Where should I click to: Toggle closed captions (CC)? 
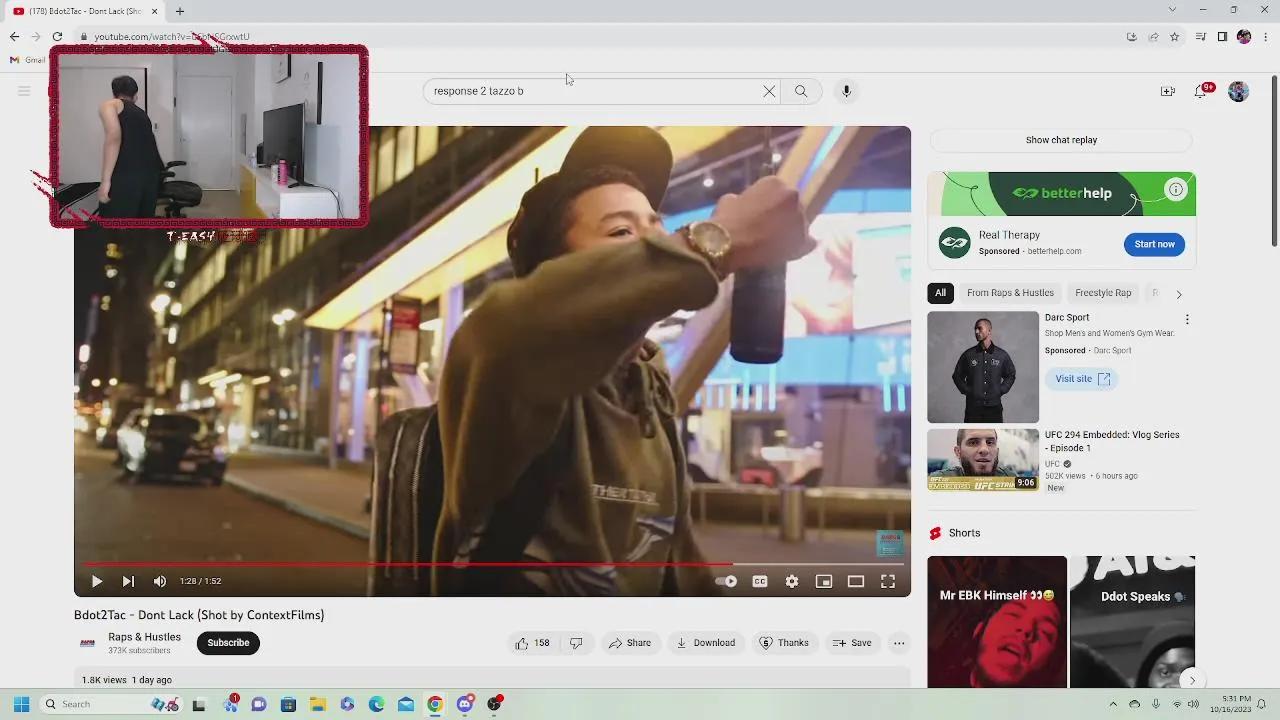[760, 581]
